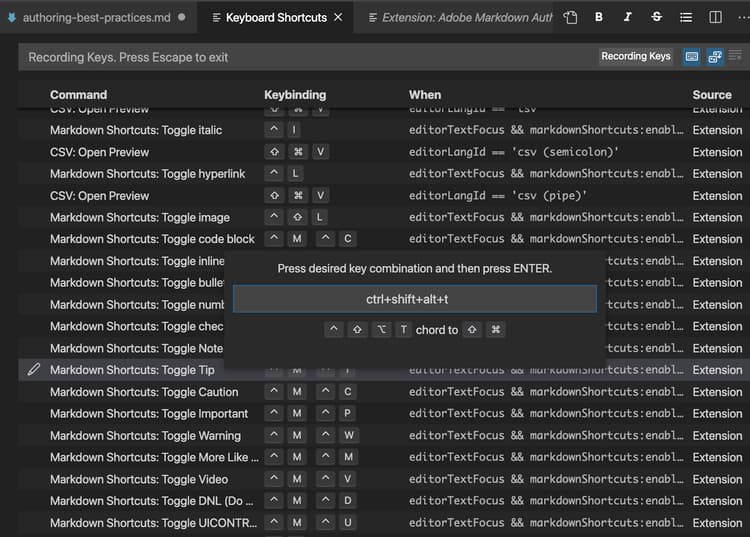Click the key combination input showing ctrl+shift+alt+t
Image resolution: width=750 pixels, height=537 pixels.
[414, 299]
